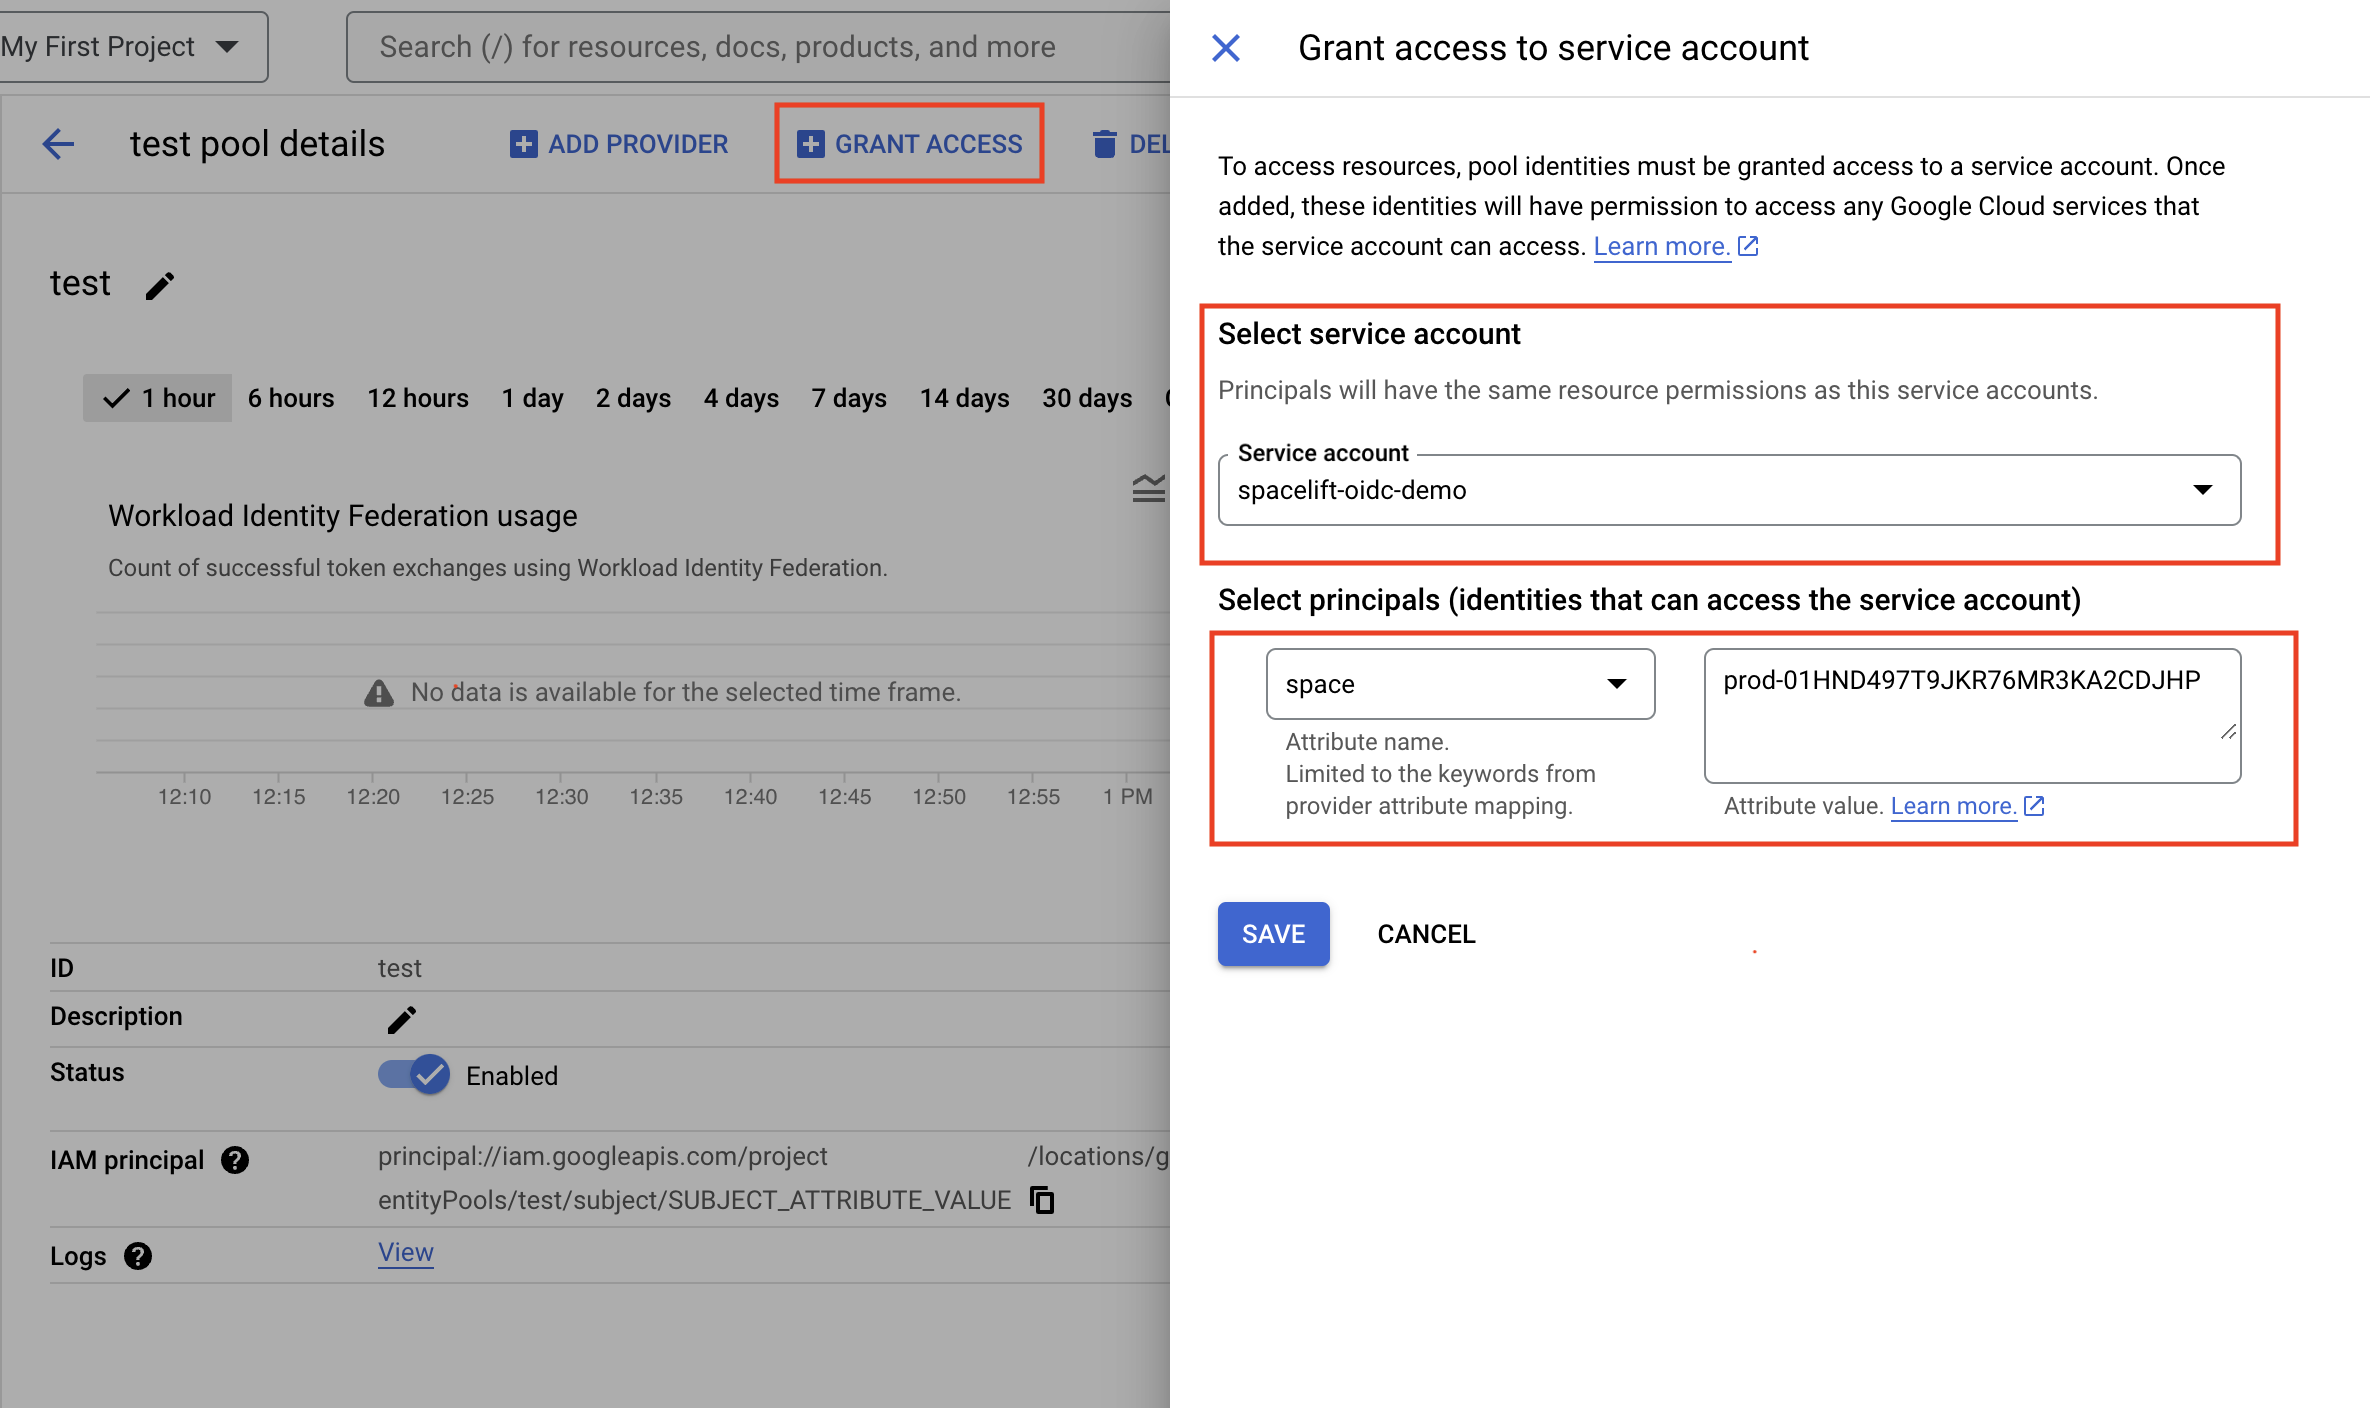Click the Delete trash icon in toolbar

[x=1104, y=143]
